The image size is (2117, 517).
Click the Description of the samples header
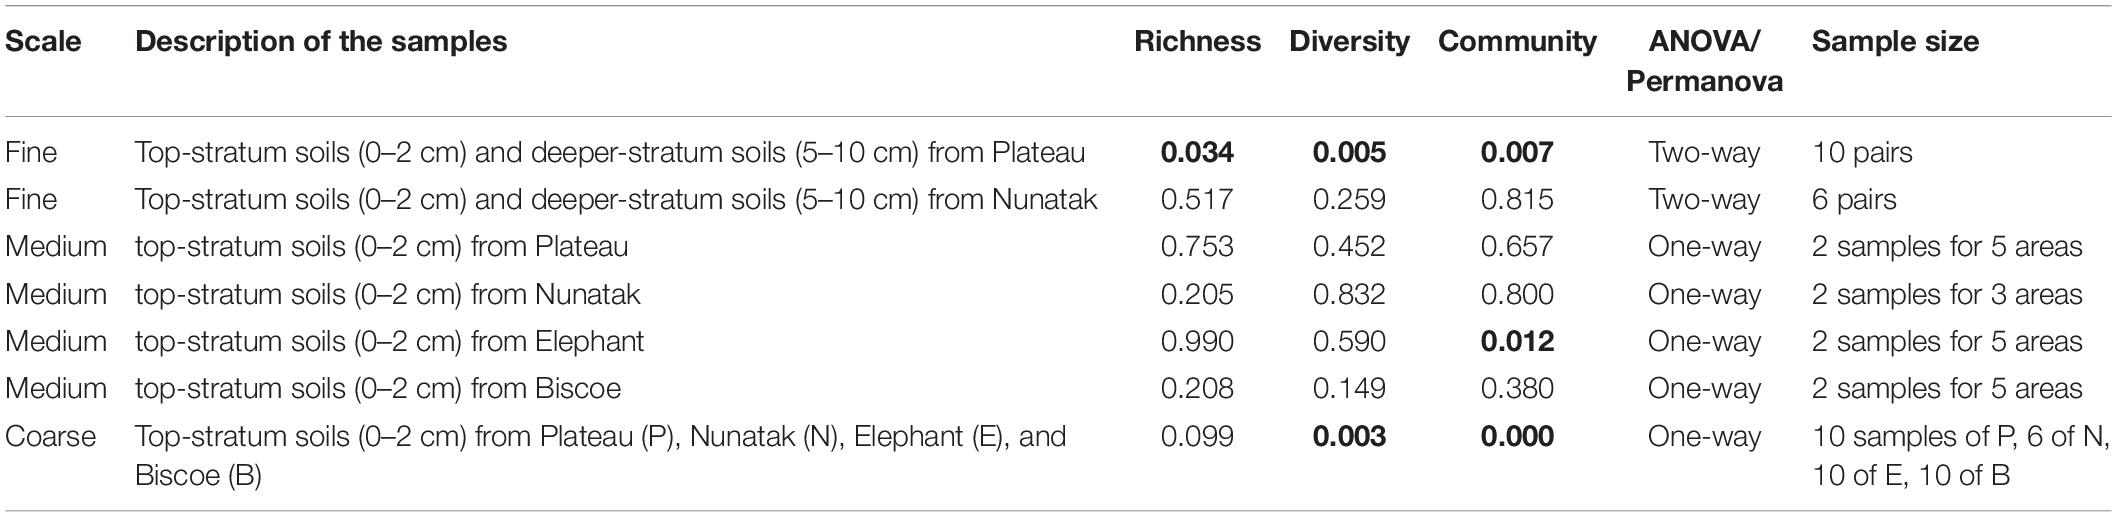(321, 42)
